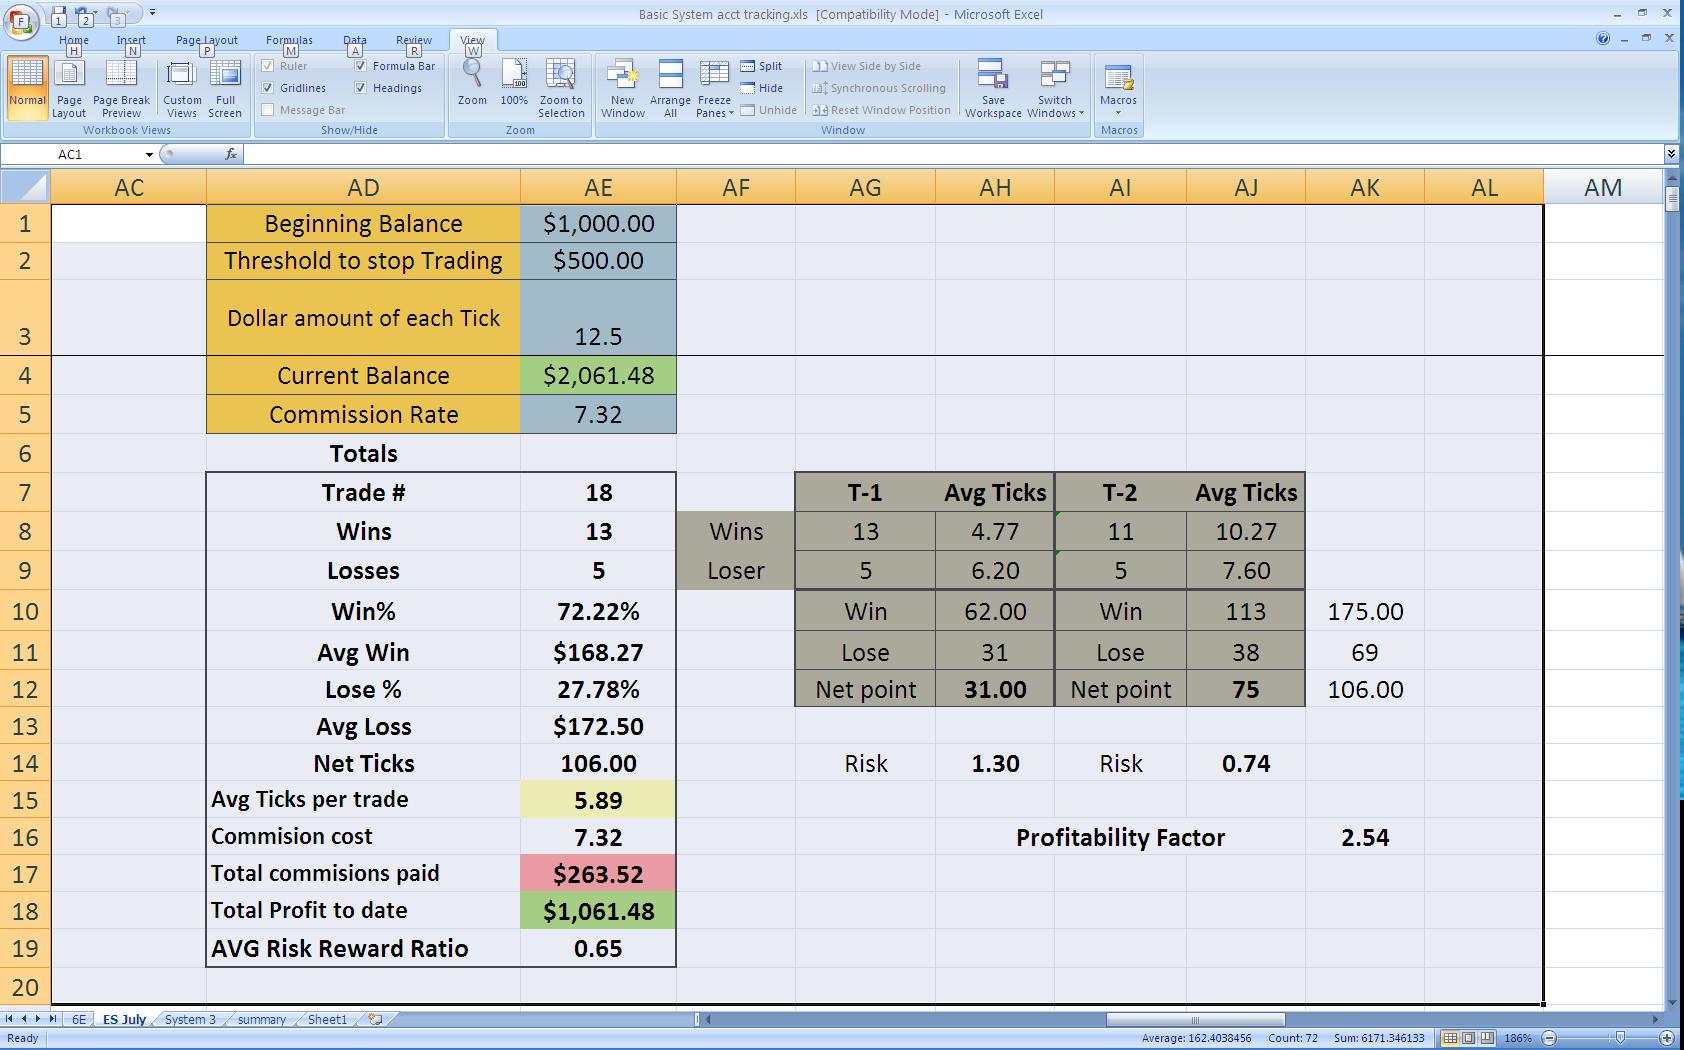Click Synchronous Scrolling

click(879, 88)
